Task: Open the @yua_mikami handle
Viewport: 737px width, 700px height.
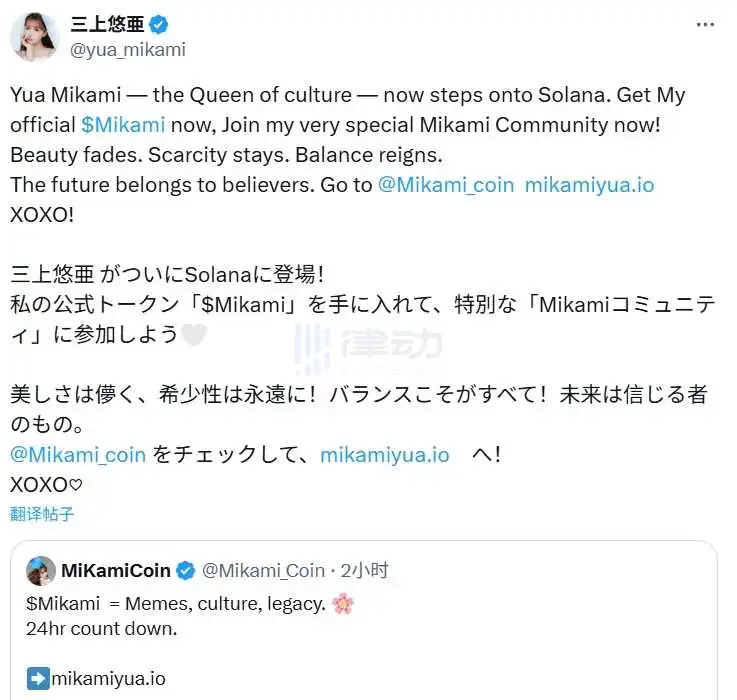Action: click(x=126, y=49)
